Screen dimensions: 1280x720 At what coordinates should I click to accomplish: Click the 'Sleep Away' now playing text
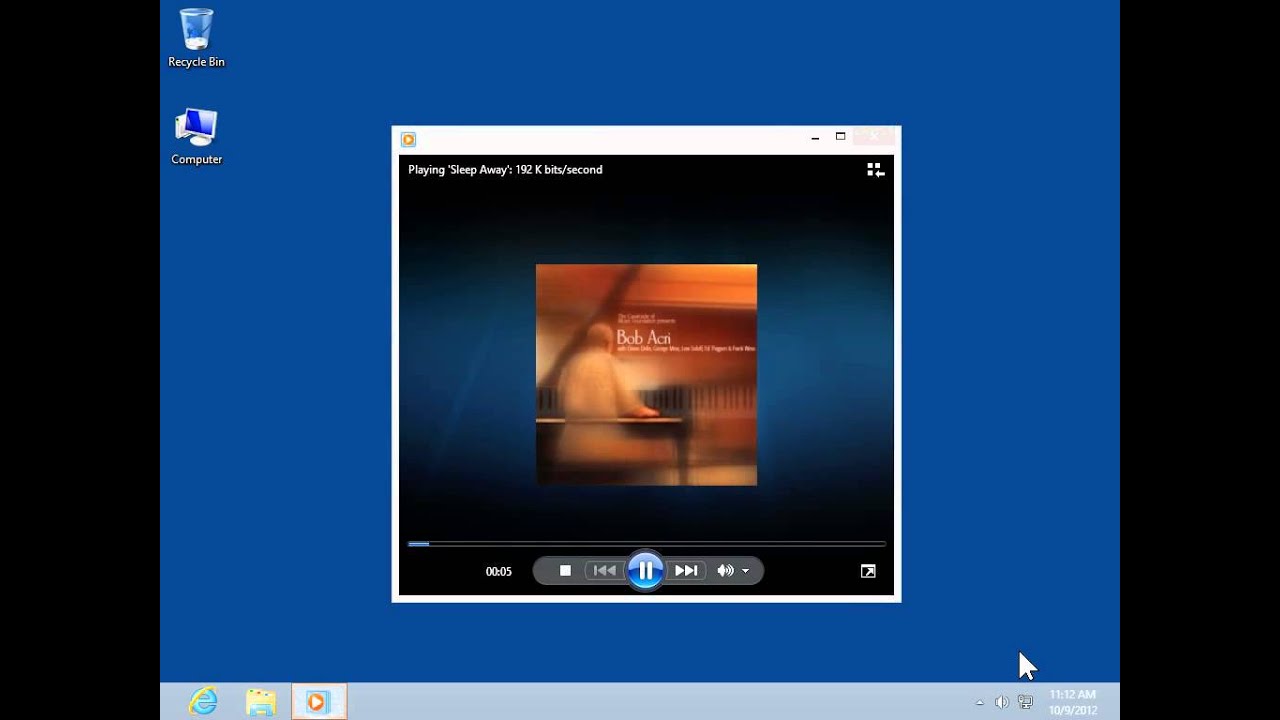(x=505, y=170)
